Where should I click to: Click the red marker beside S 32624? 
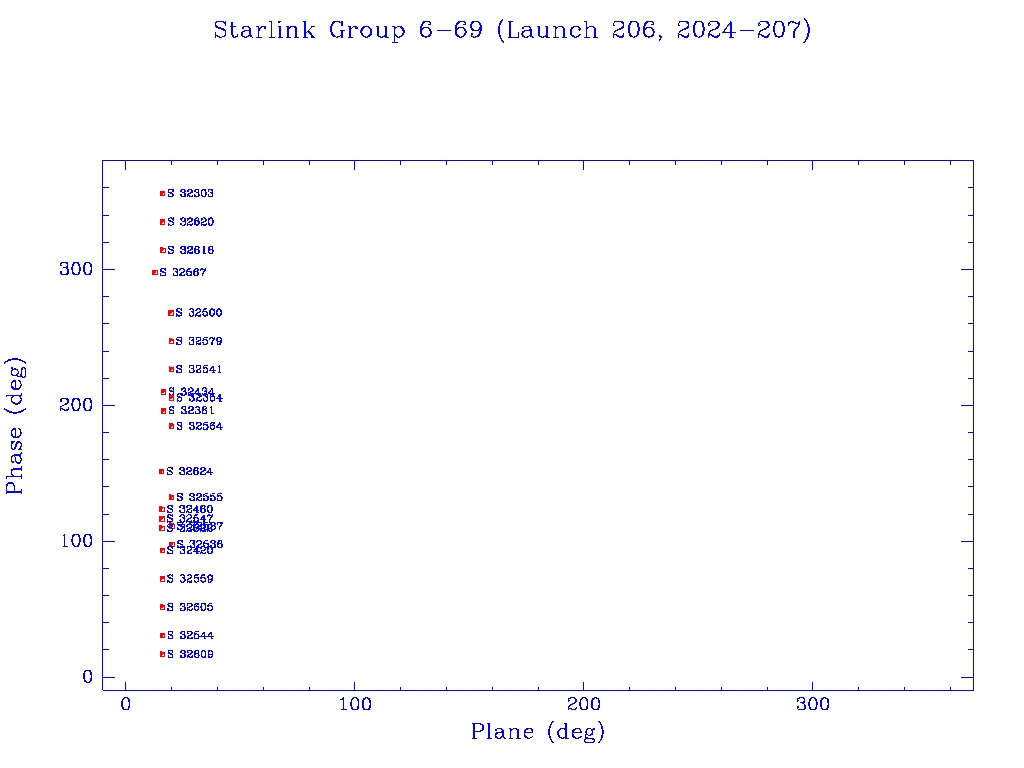pos(161,472)
